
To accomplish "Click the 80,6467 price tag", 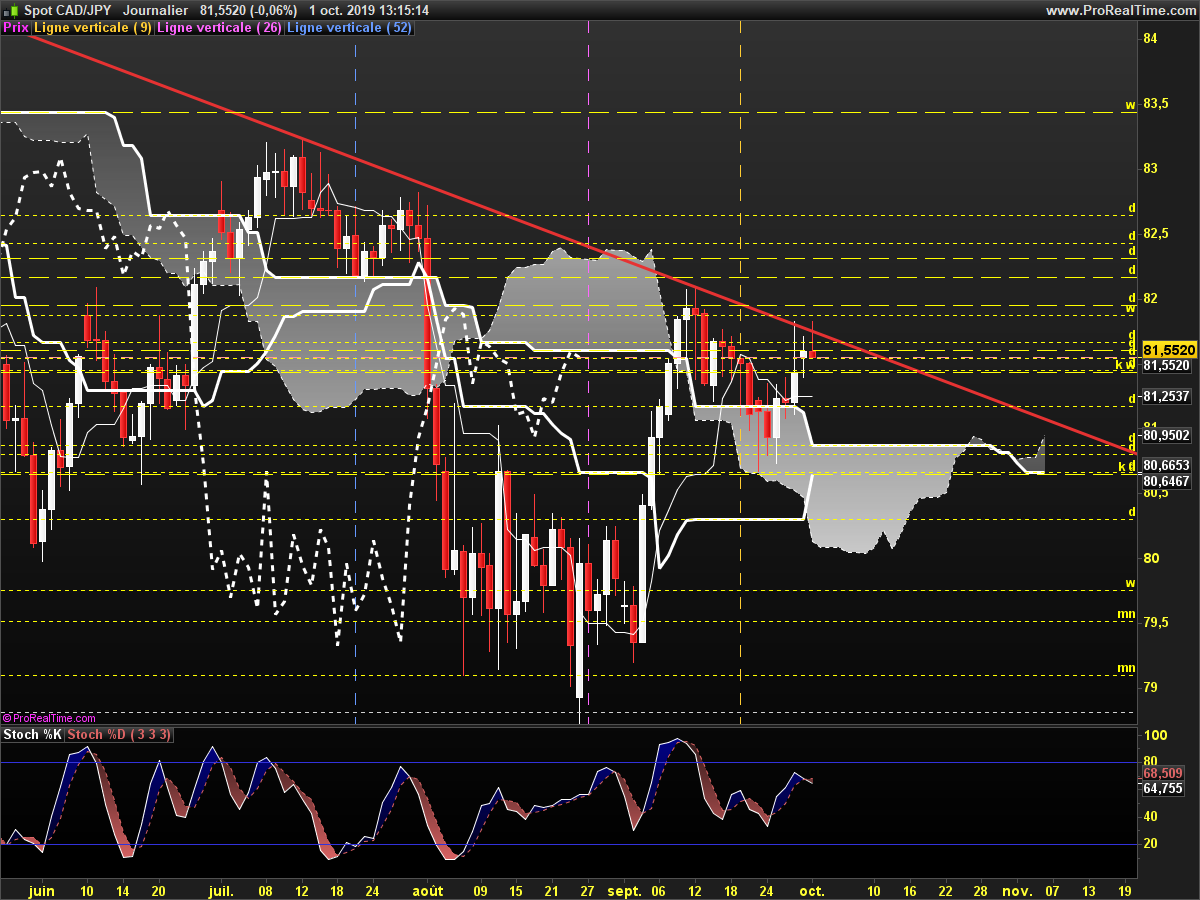I will pyautogui.click(x=1166, y=481).
